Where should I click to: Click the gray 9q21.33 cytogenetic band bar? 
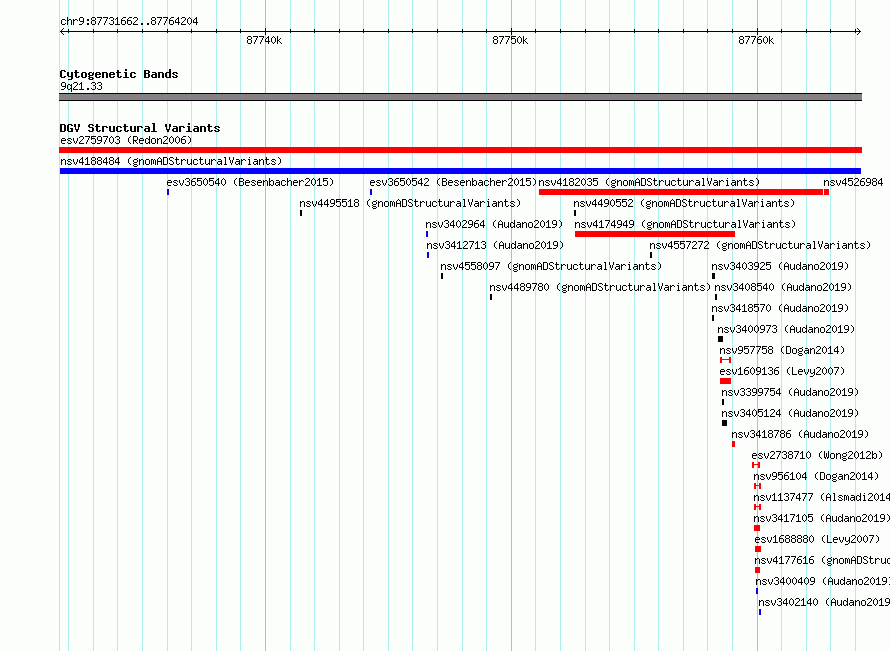coord(460,97)
